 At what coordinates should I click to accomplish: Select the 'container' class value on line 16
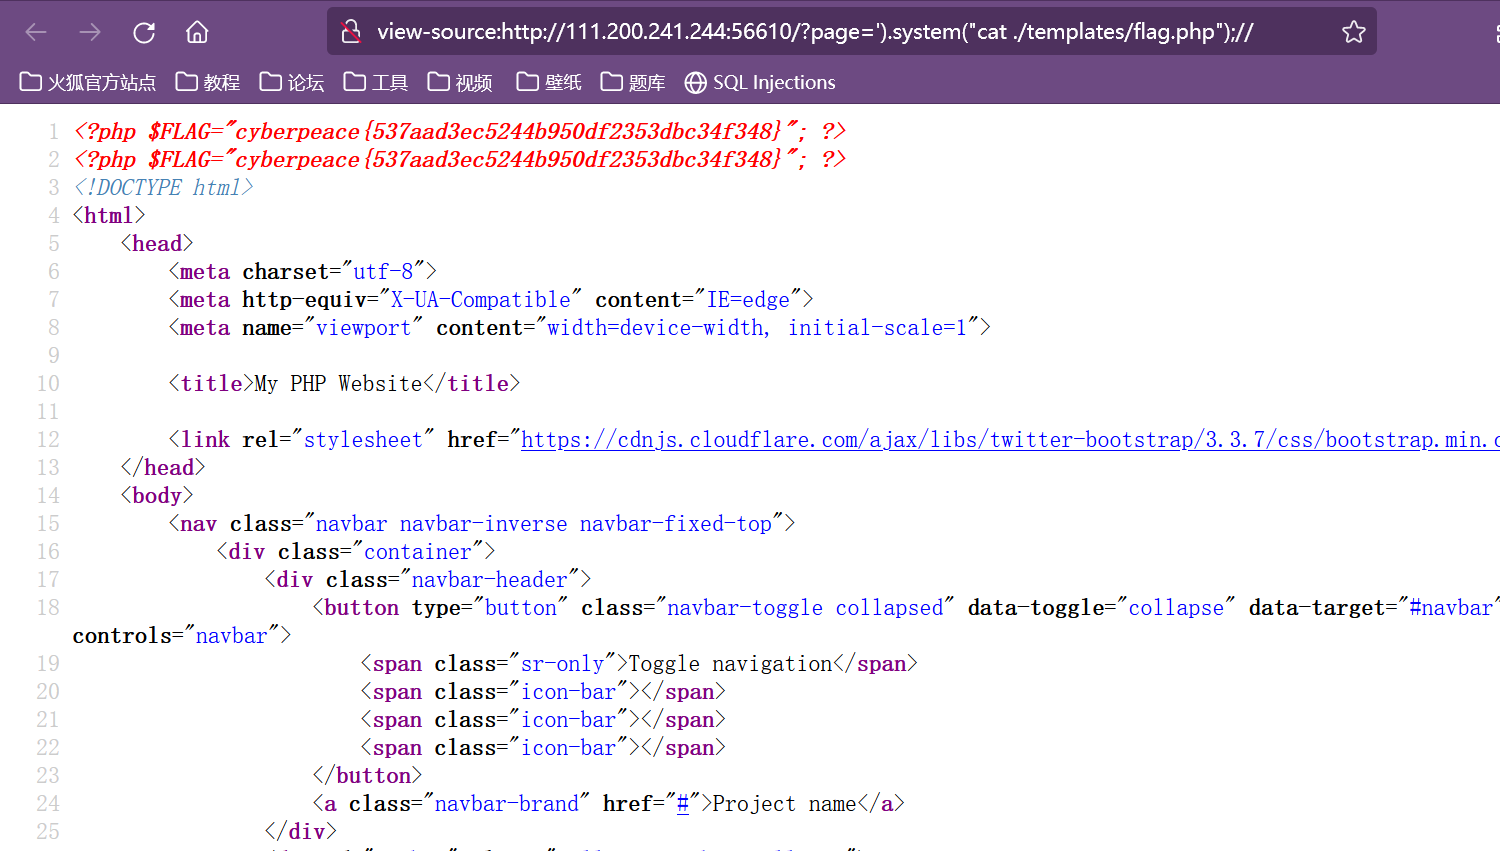click(418, 552)
